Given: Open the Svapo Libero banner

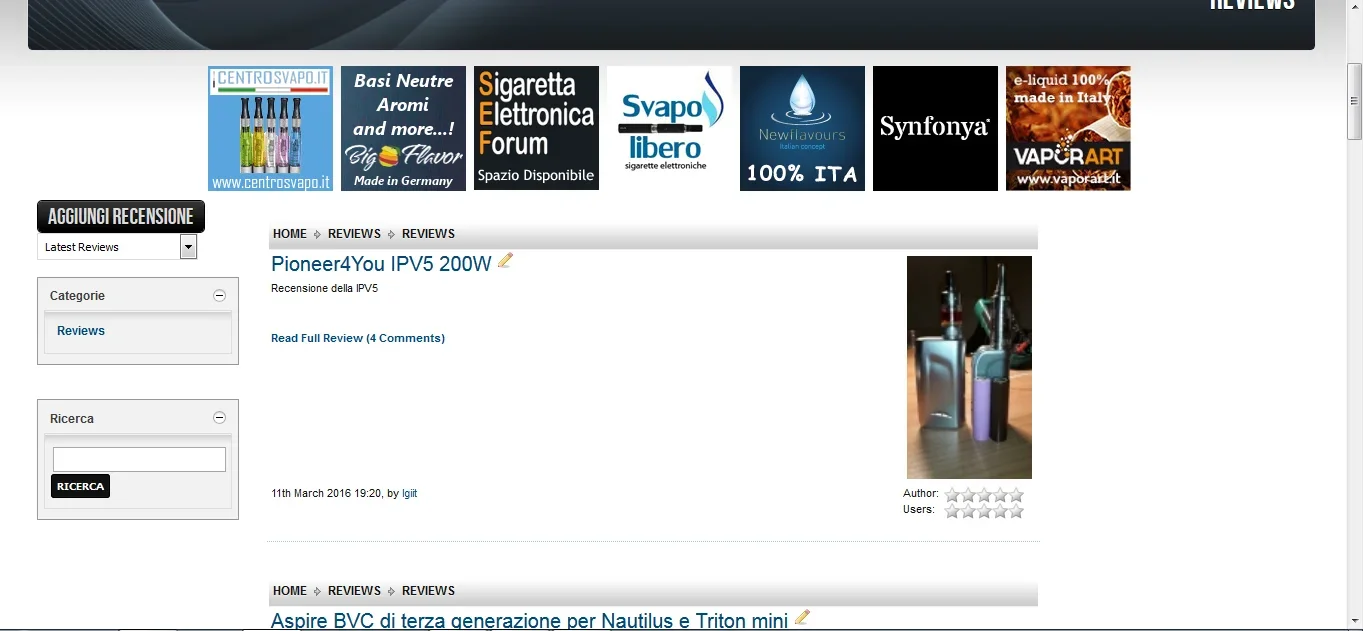Looking at the screenshot, I should point(669,128).
